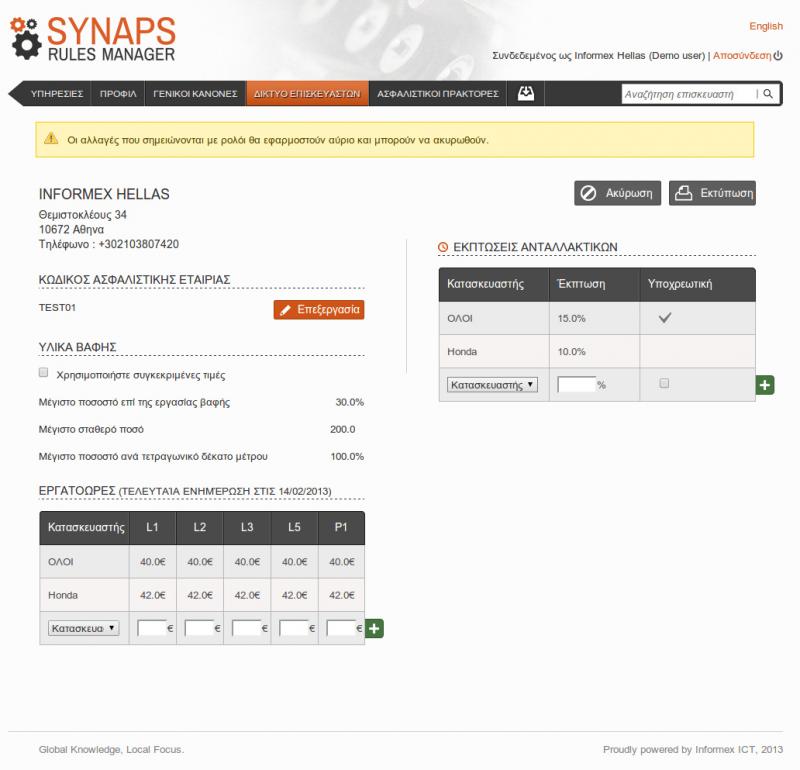Click the checkmark in the ΟΛΟΙ discount row

click(x=664, y=318)
